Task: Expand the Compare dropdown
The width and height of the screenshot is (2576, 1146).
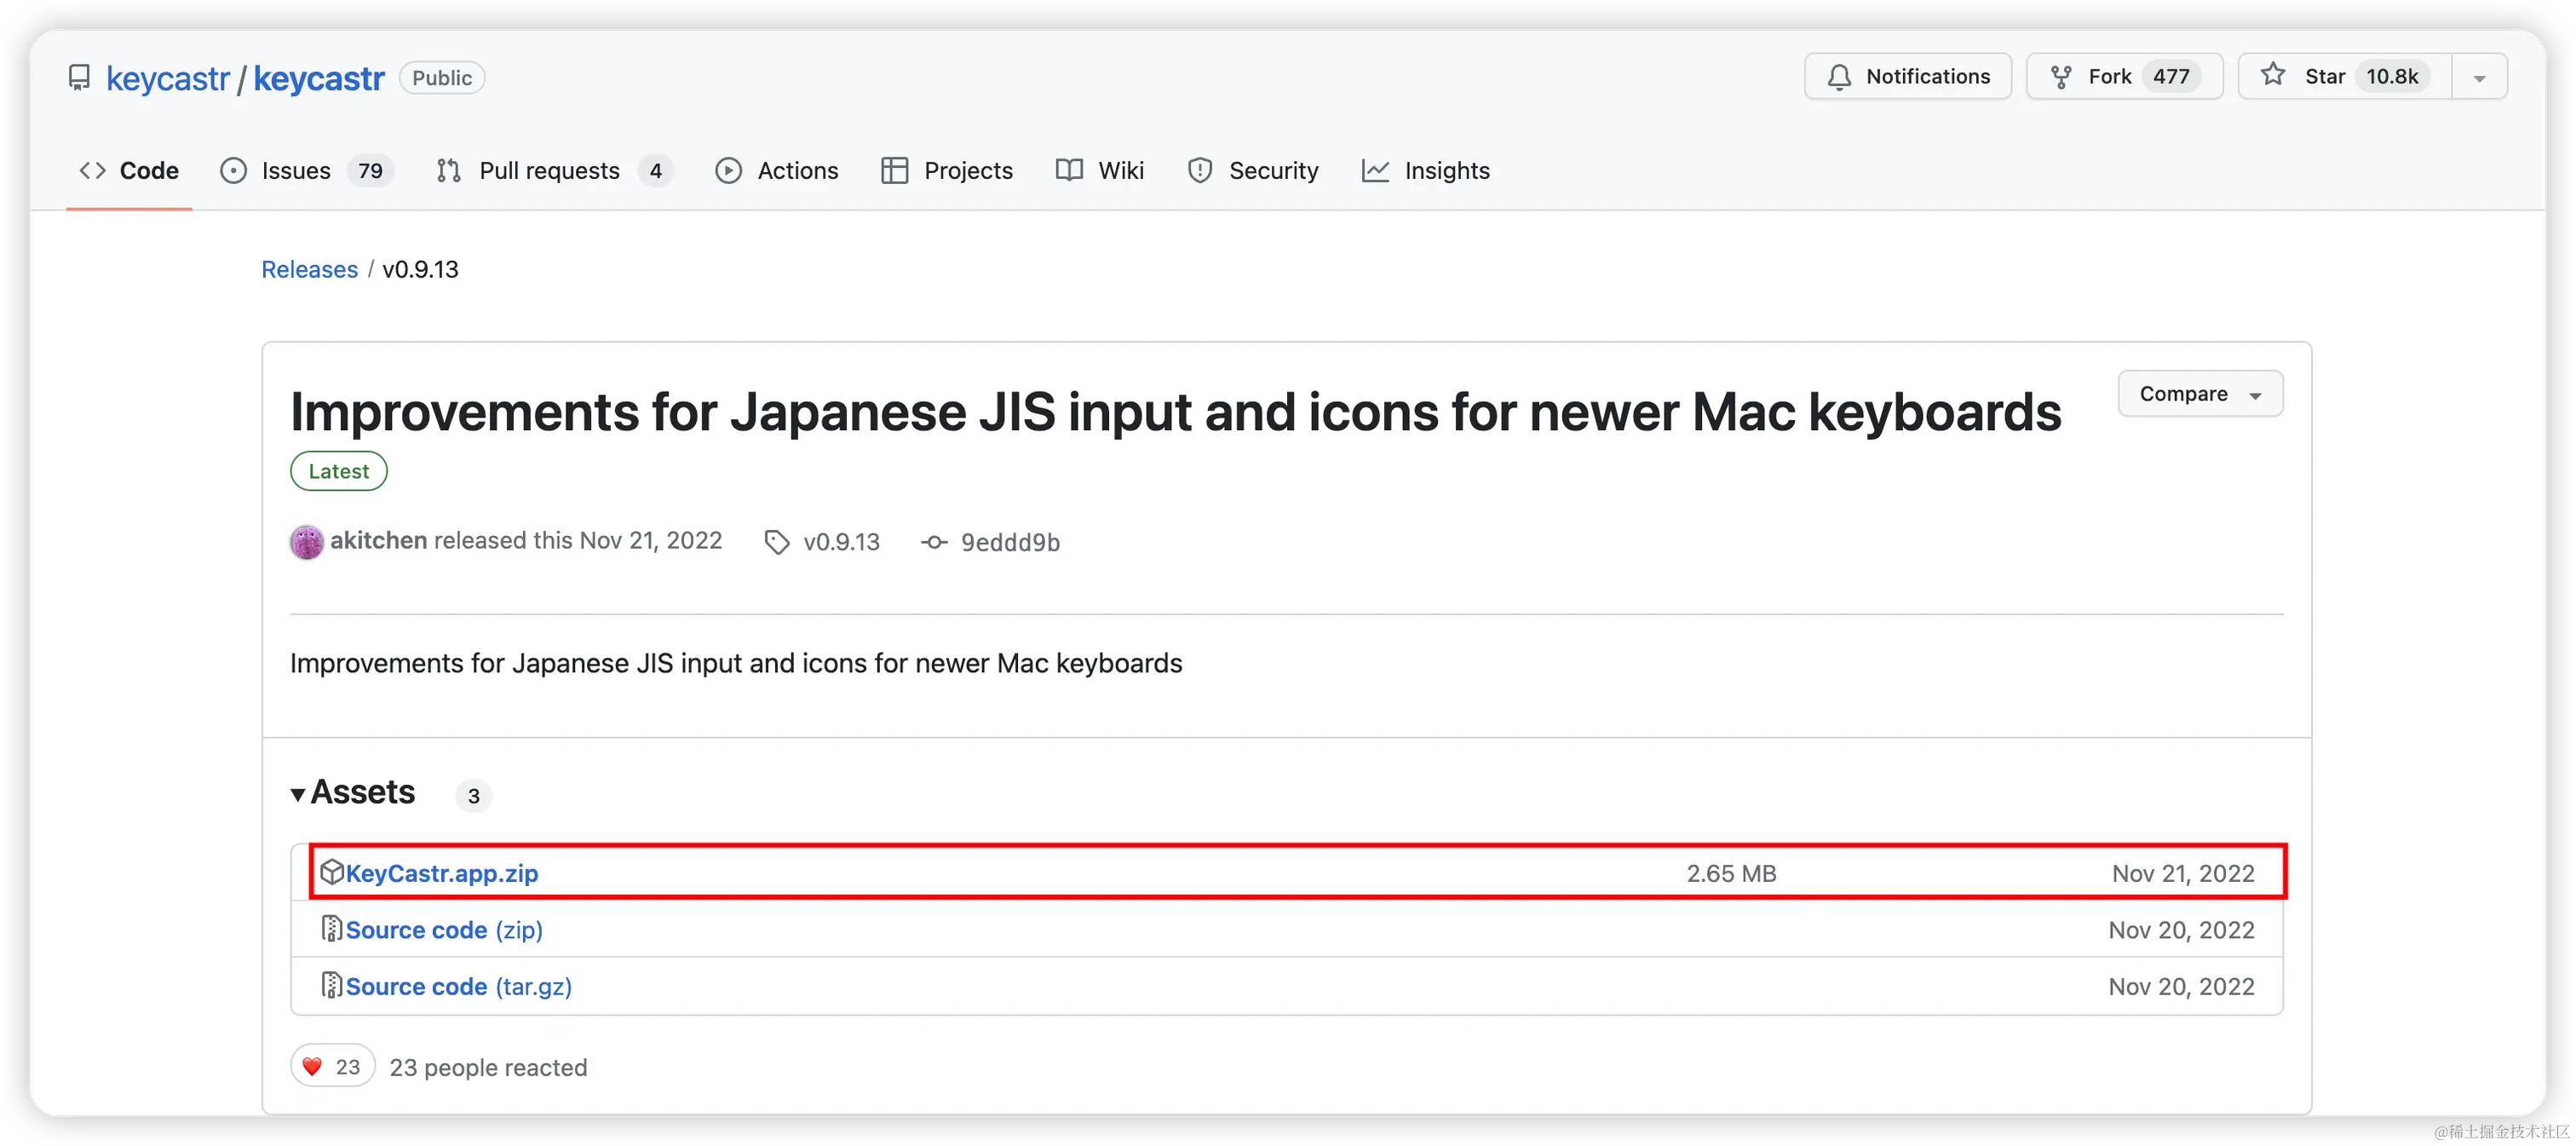Action: 2199,394
